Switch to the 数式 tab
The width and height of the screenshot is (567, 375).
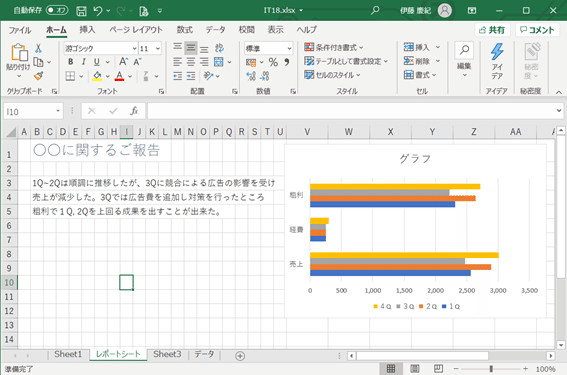[184, 30]
